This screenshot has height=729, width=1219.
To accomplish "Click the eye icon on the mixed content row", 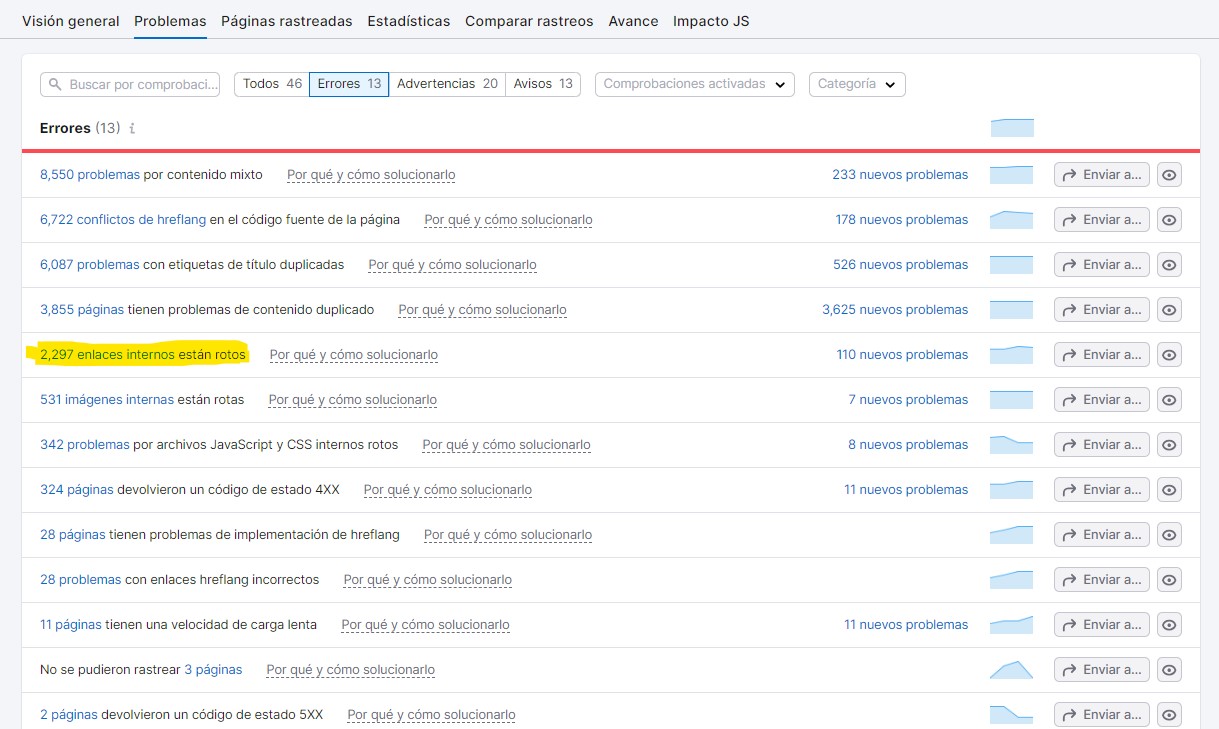I will (1169, 174).
